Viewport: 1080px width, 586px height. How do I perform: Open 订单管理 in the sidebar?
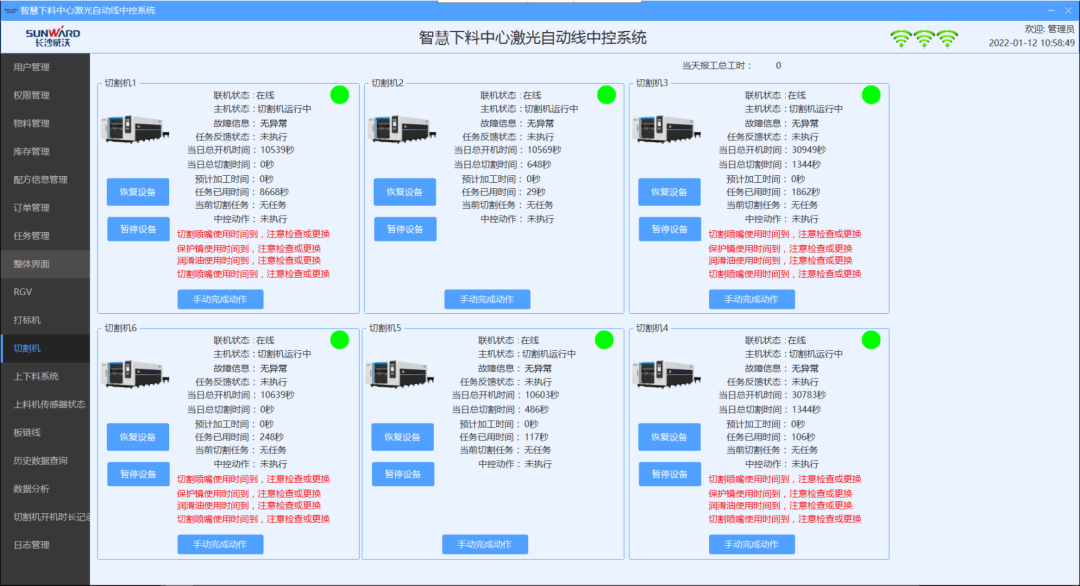click(x=45, y=207)
